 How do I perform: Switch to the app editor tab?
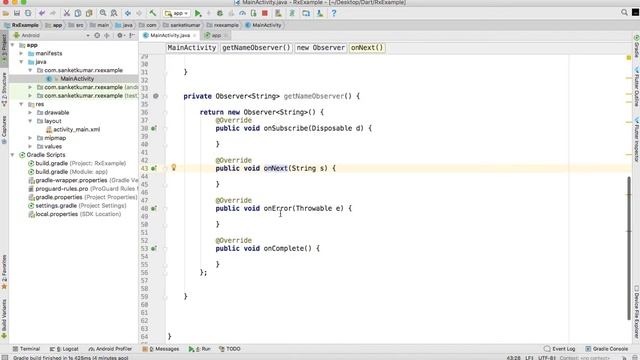[216, 36]
